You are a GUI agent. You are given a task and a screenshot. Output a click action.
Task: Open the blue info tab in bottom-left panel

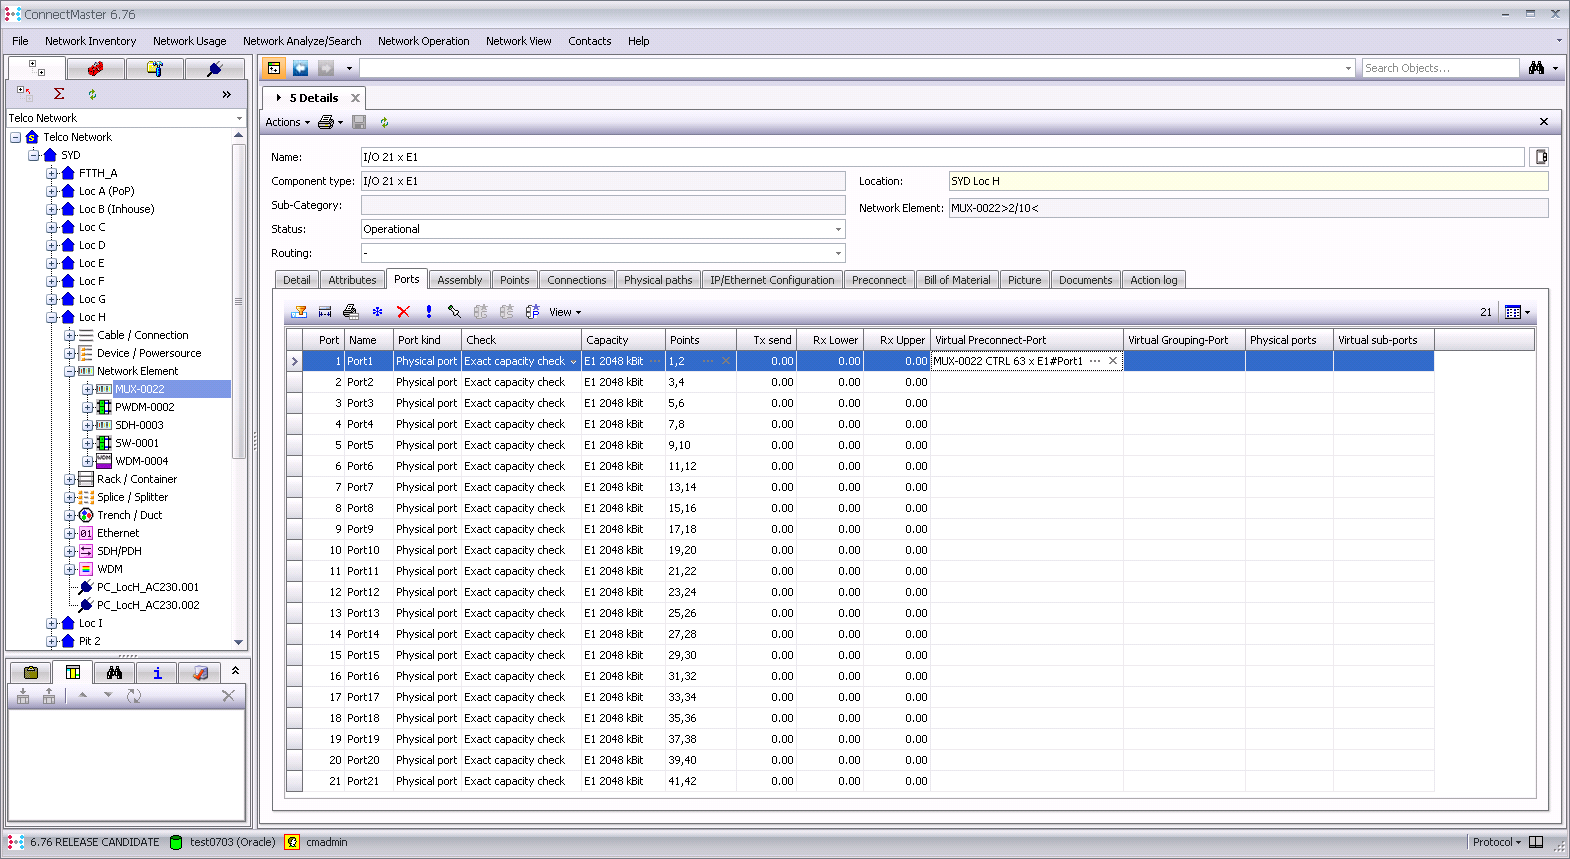tap(157, 673)
